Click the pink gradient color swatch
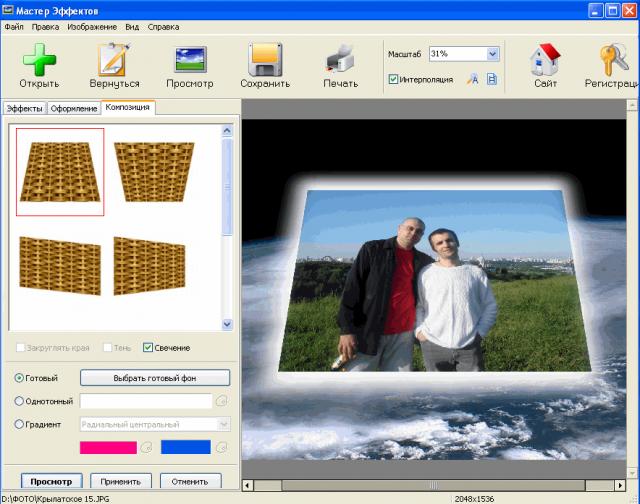The image size is (640, 504). pos(108,447)
